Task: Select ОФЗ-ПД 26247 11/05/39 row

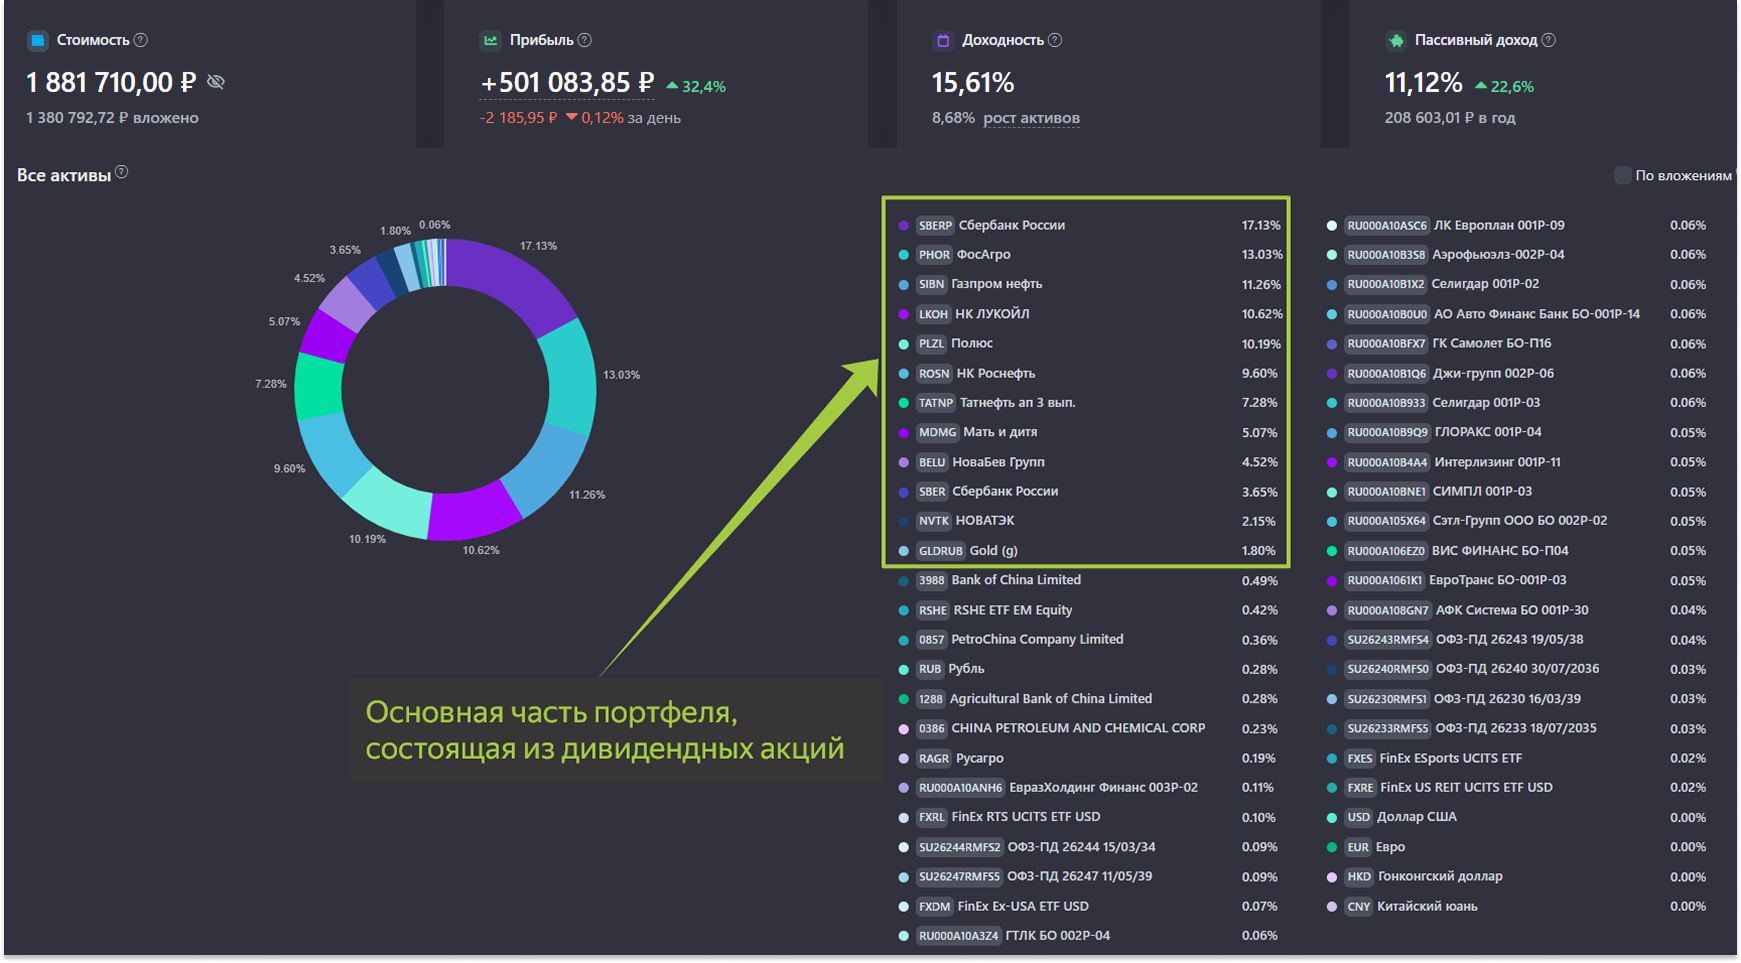Action: click(x=1088, y=877)
